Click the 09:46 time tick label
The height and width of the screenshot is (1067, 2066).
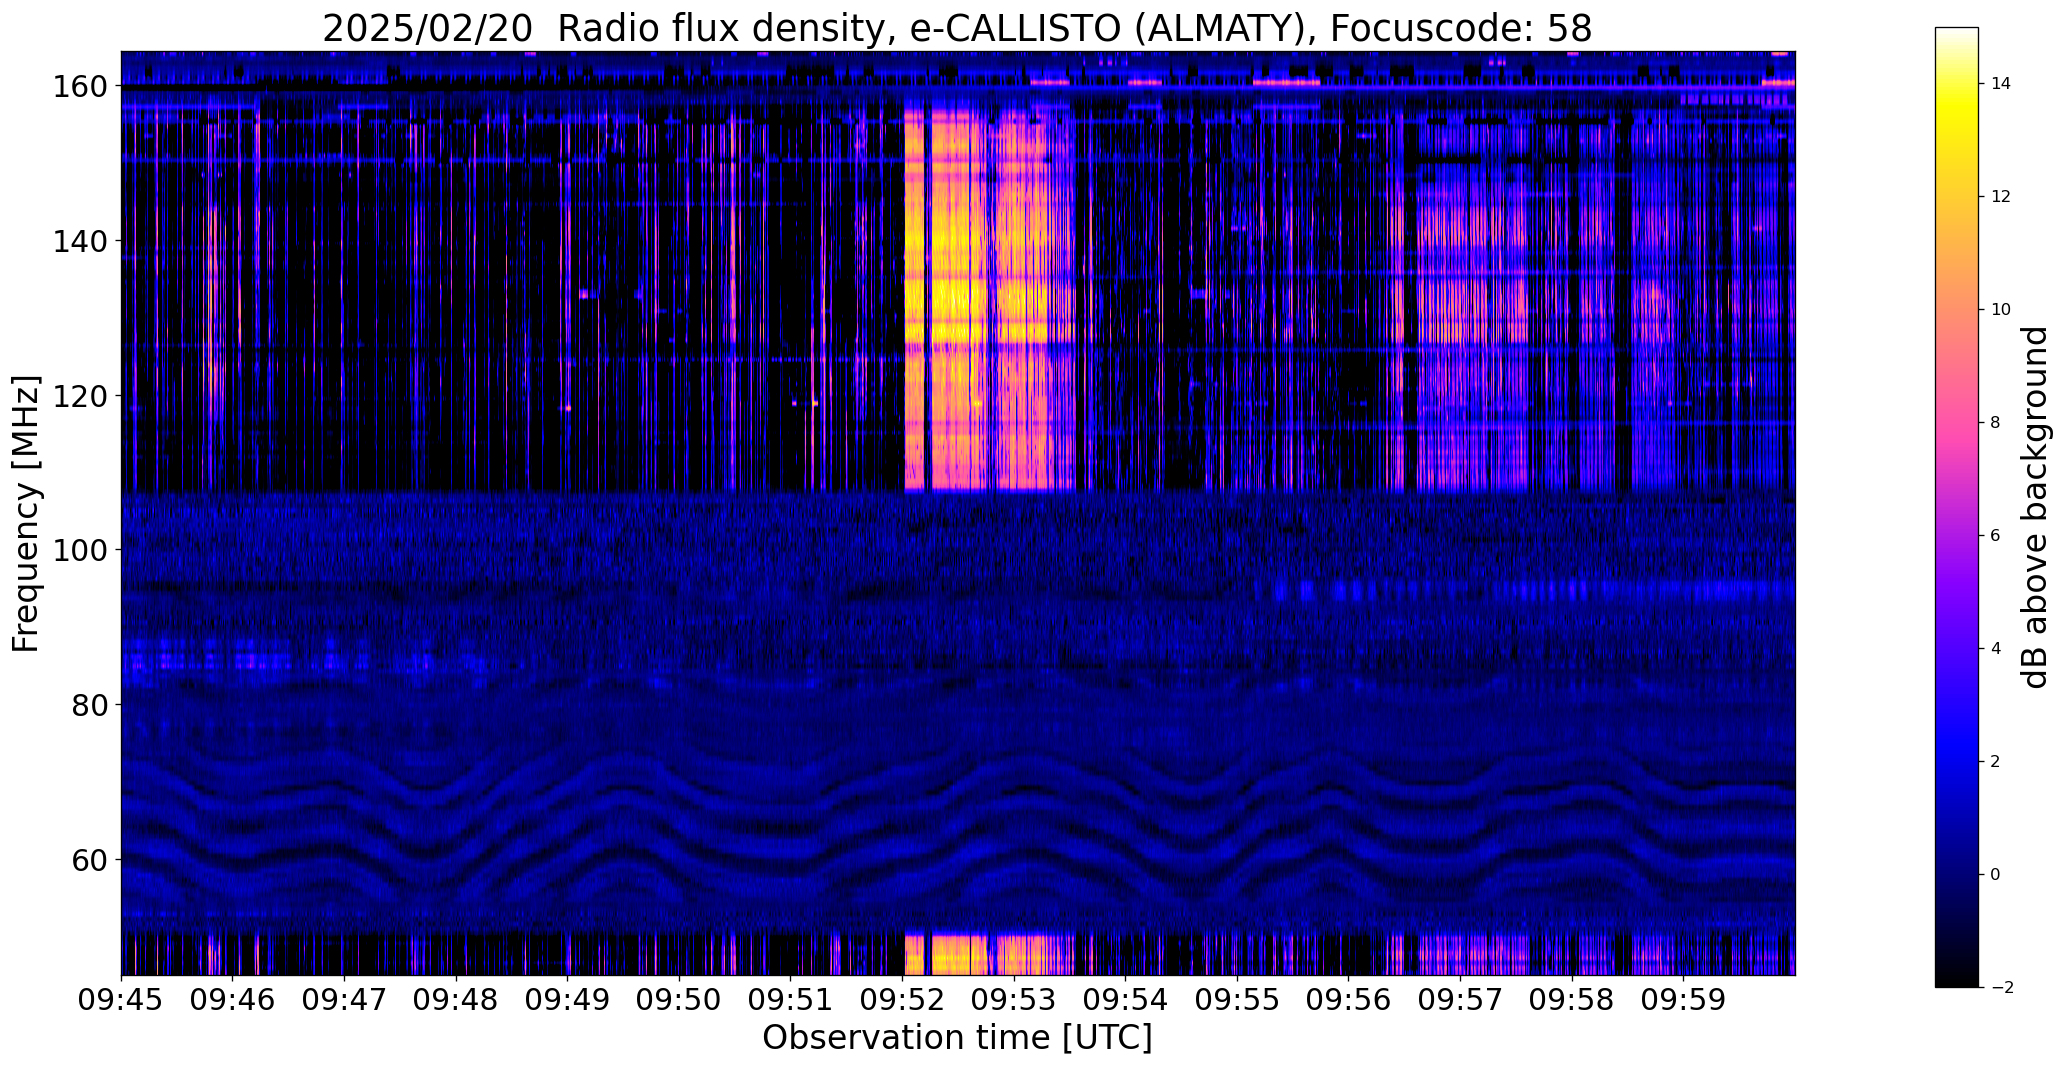[x=233, y=1000]
